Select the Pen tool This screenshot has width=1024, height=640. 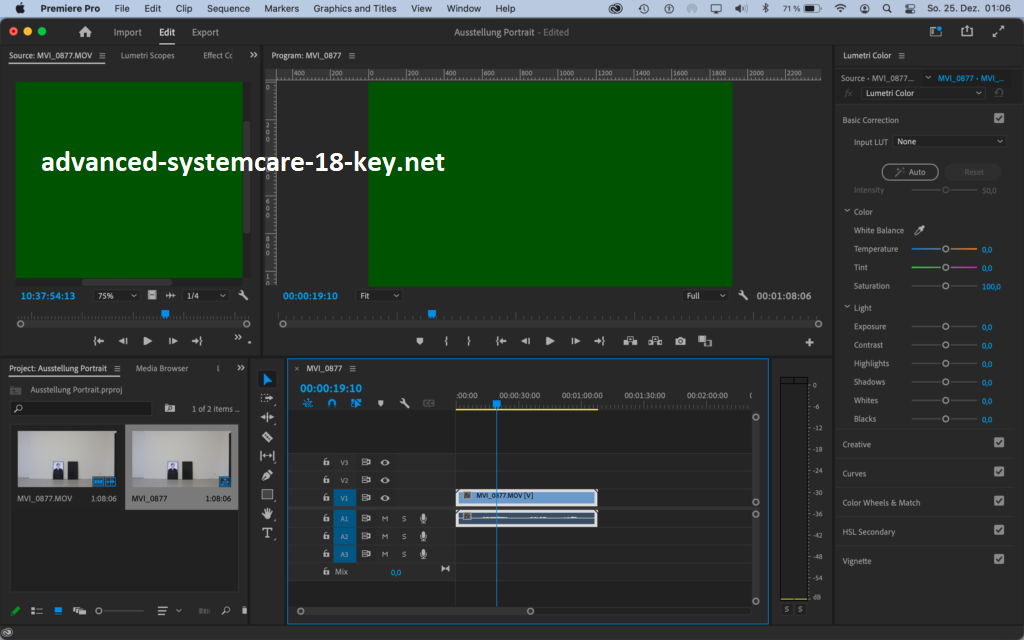pos(267,475)
